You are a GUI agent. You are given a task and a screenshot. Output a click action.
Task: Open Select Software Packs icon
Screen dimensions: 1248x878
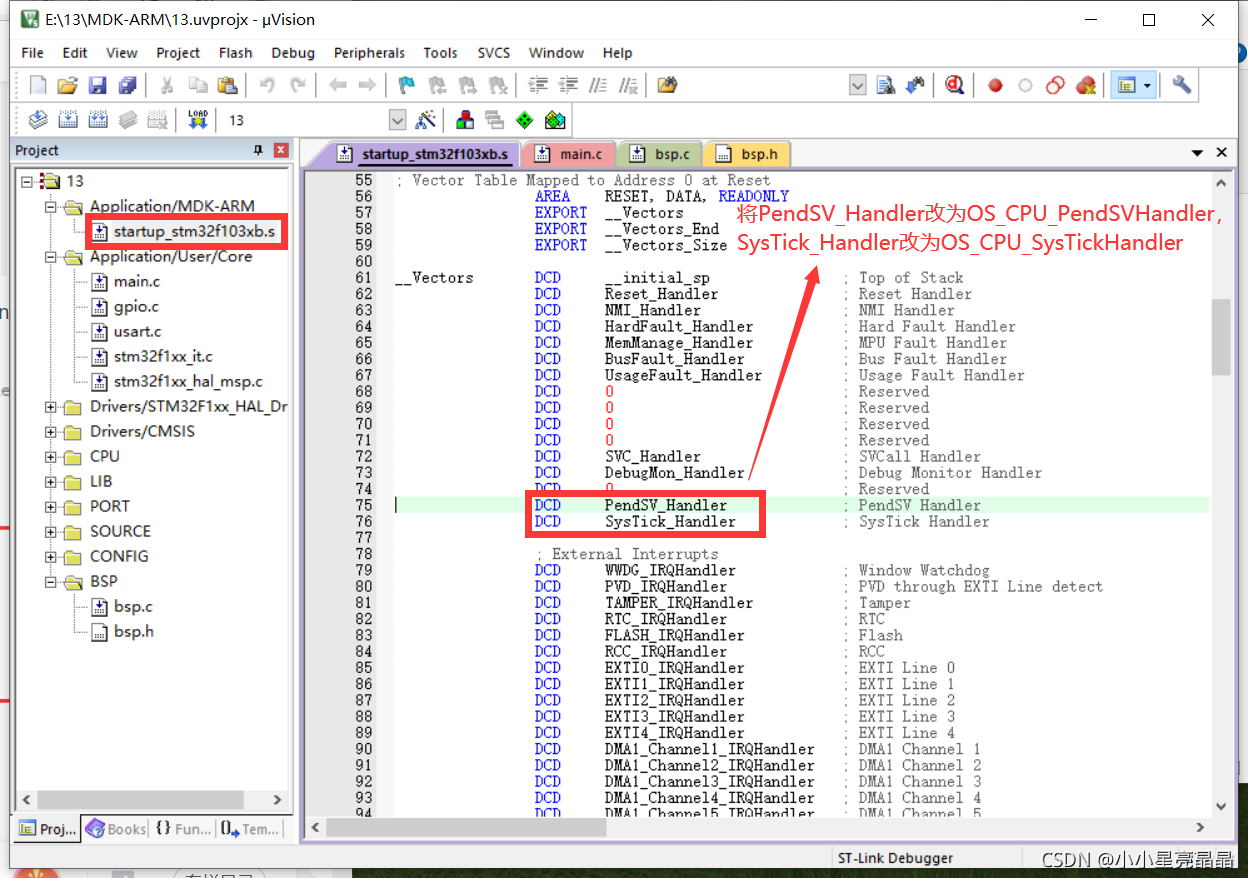point(555,120)
